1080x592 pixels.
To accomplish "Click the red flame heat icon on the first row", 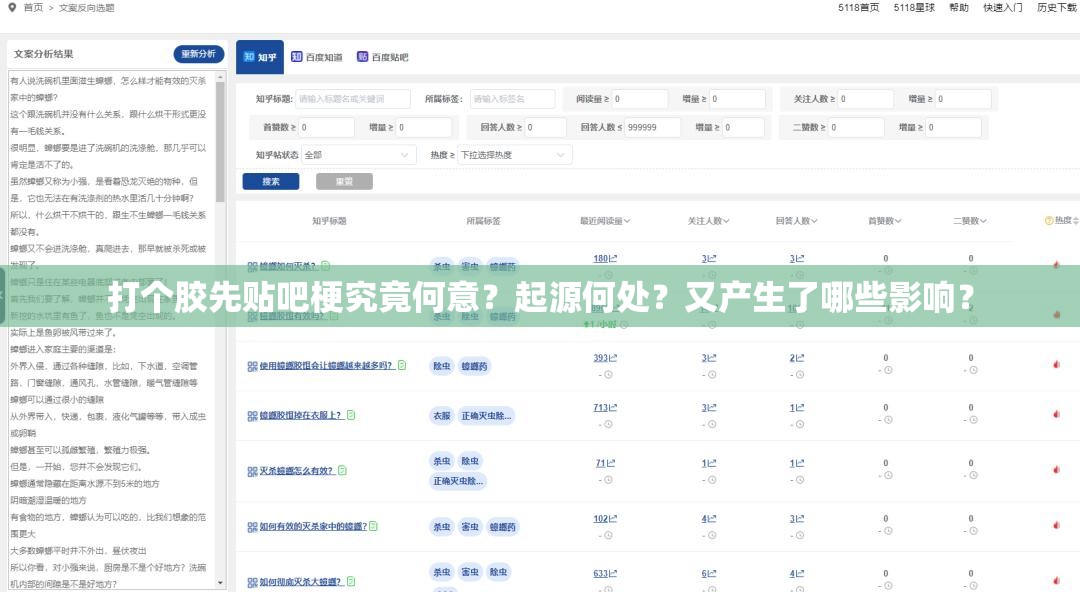I will click(1056, 264).
